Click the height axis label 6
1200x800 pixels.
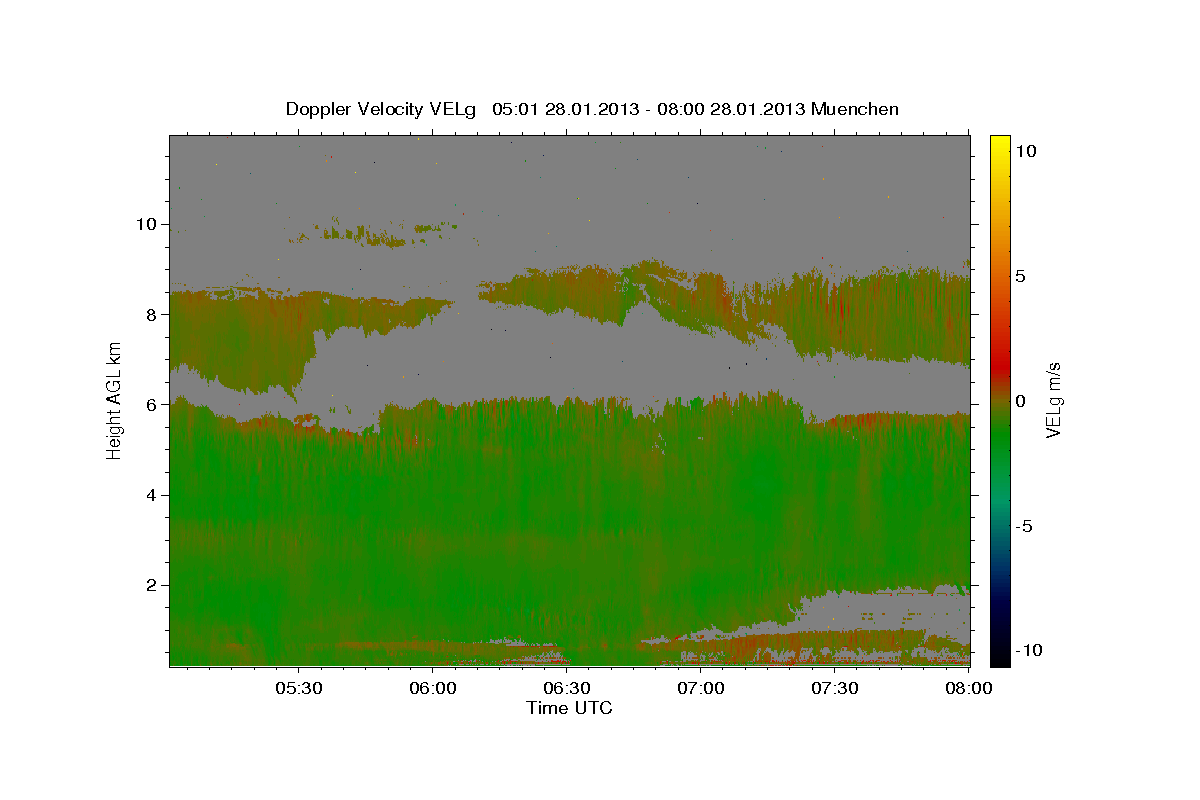(151, 404)
